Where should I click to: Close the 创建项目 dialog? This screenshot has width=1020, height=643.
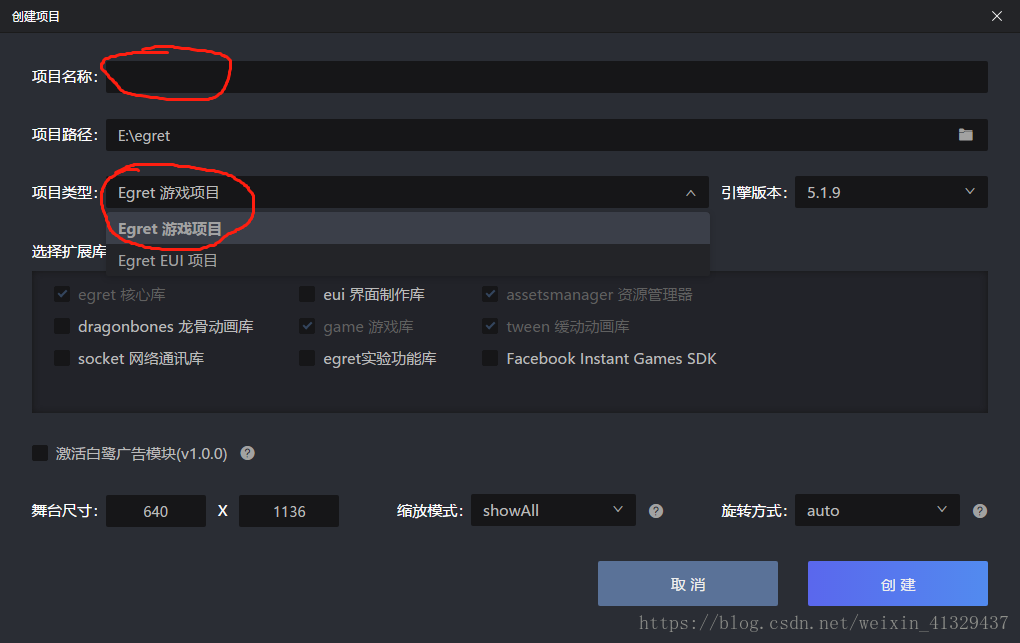pyautogui.click(x=997, y=16)
